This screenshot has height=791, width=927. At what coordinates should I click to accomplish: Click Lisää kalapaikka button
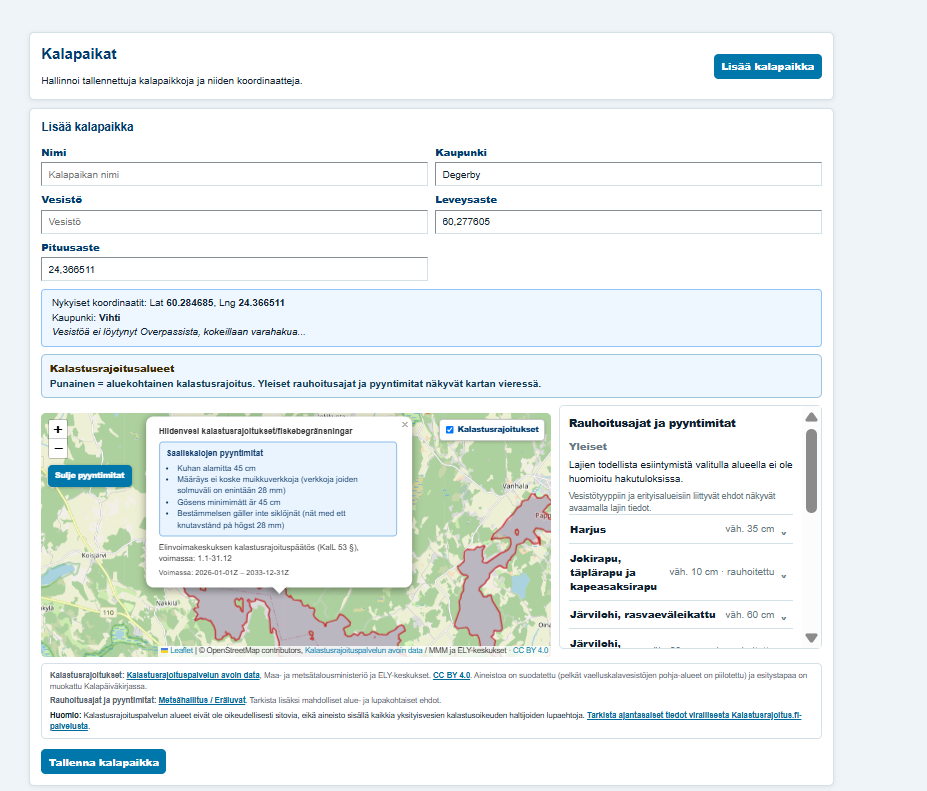click(x=767, y=66)
